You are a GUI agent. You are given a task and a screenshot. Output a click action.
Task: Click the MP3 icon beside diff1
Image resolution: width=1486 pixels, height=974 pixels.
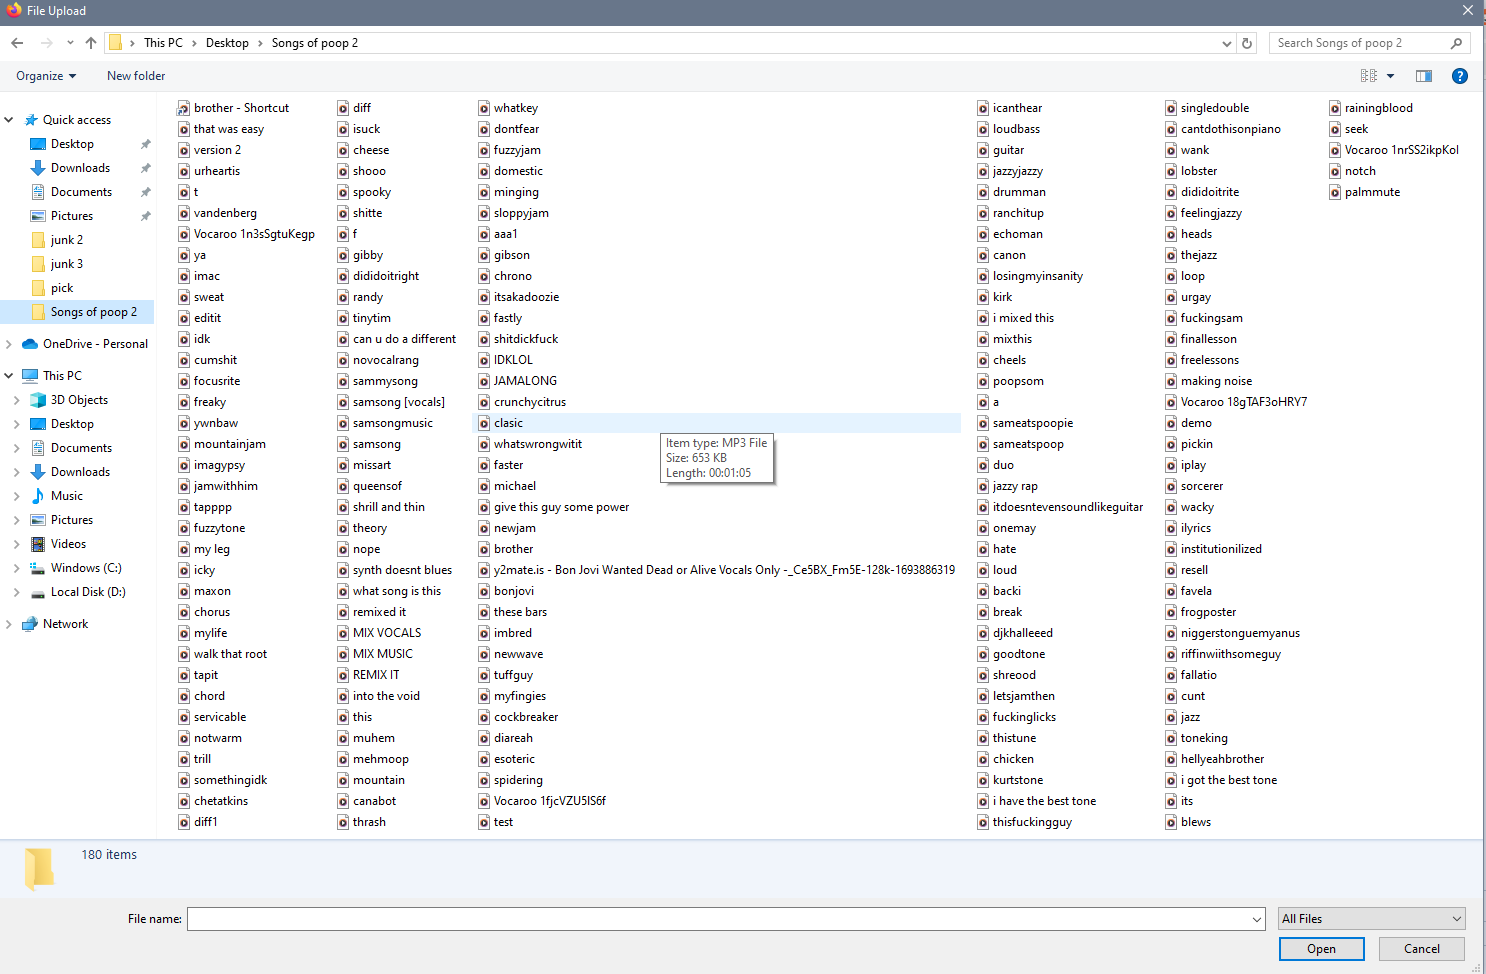[x=184, y=822]
